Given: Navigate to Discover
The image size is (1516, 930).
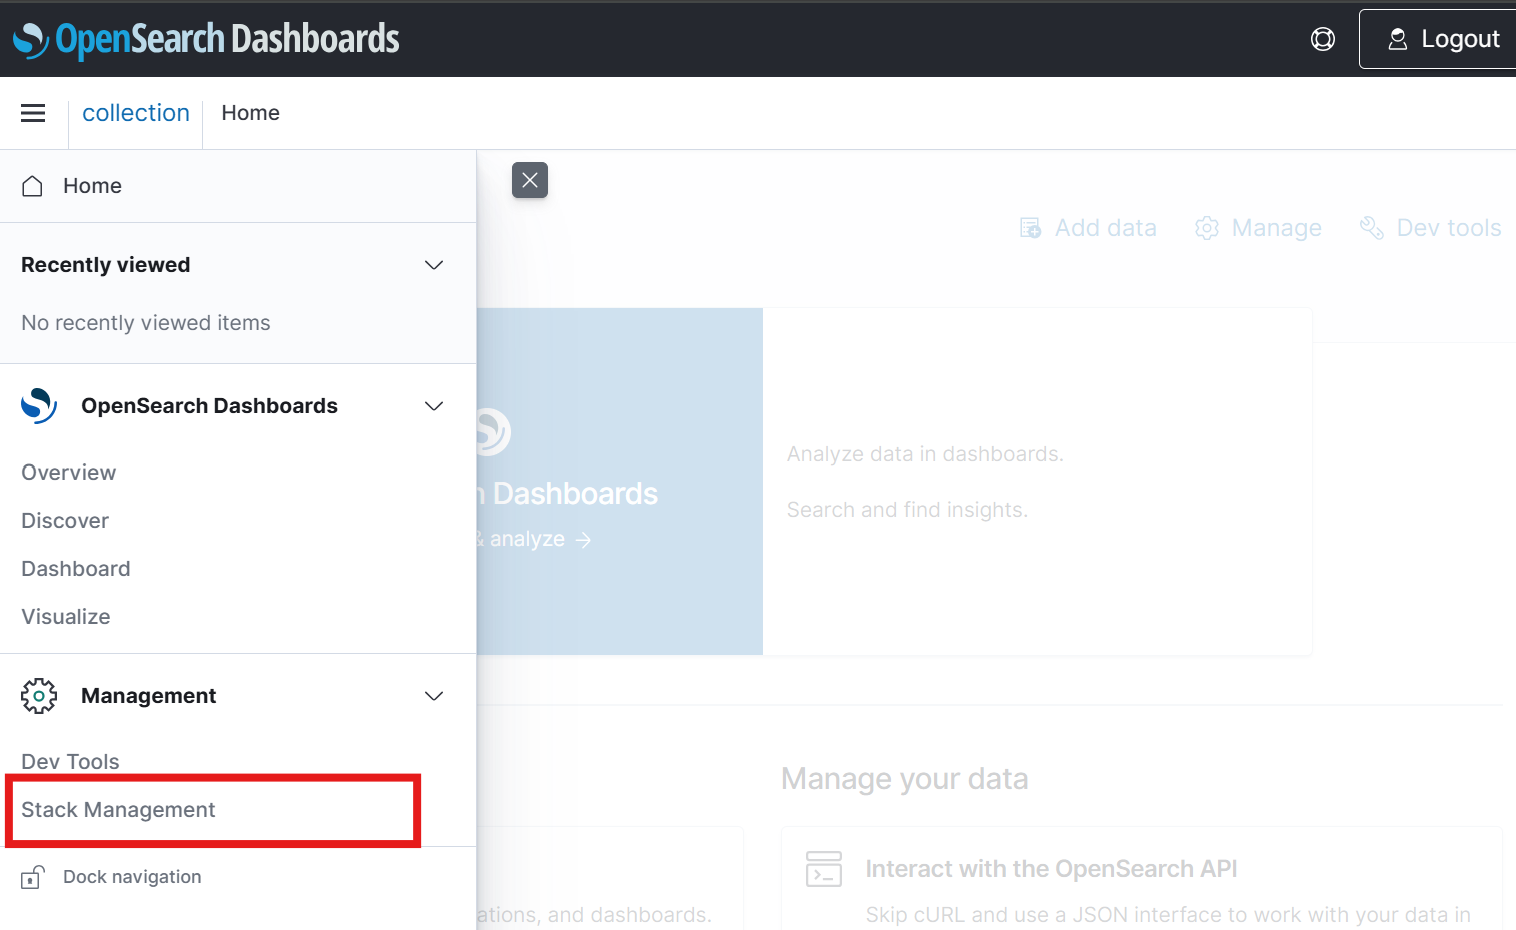Looking at the screenshot, I should click(x=64, y=520).
